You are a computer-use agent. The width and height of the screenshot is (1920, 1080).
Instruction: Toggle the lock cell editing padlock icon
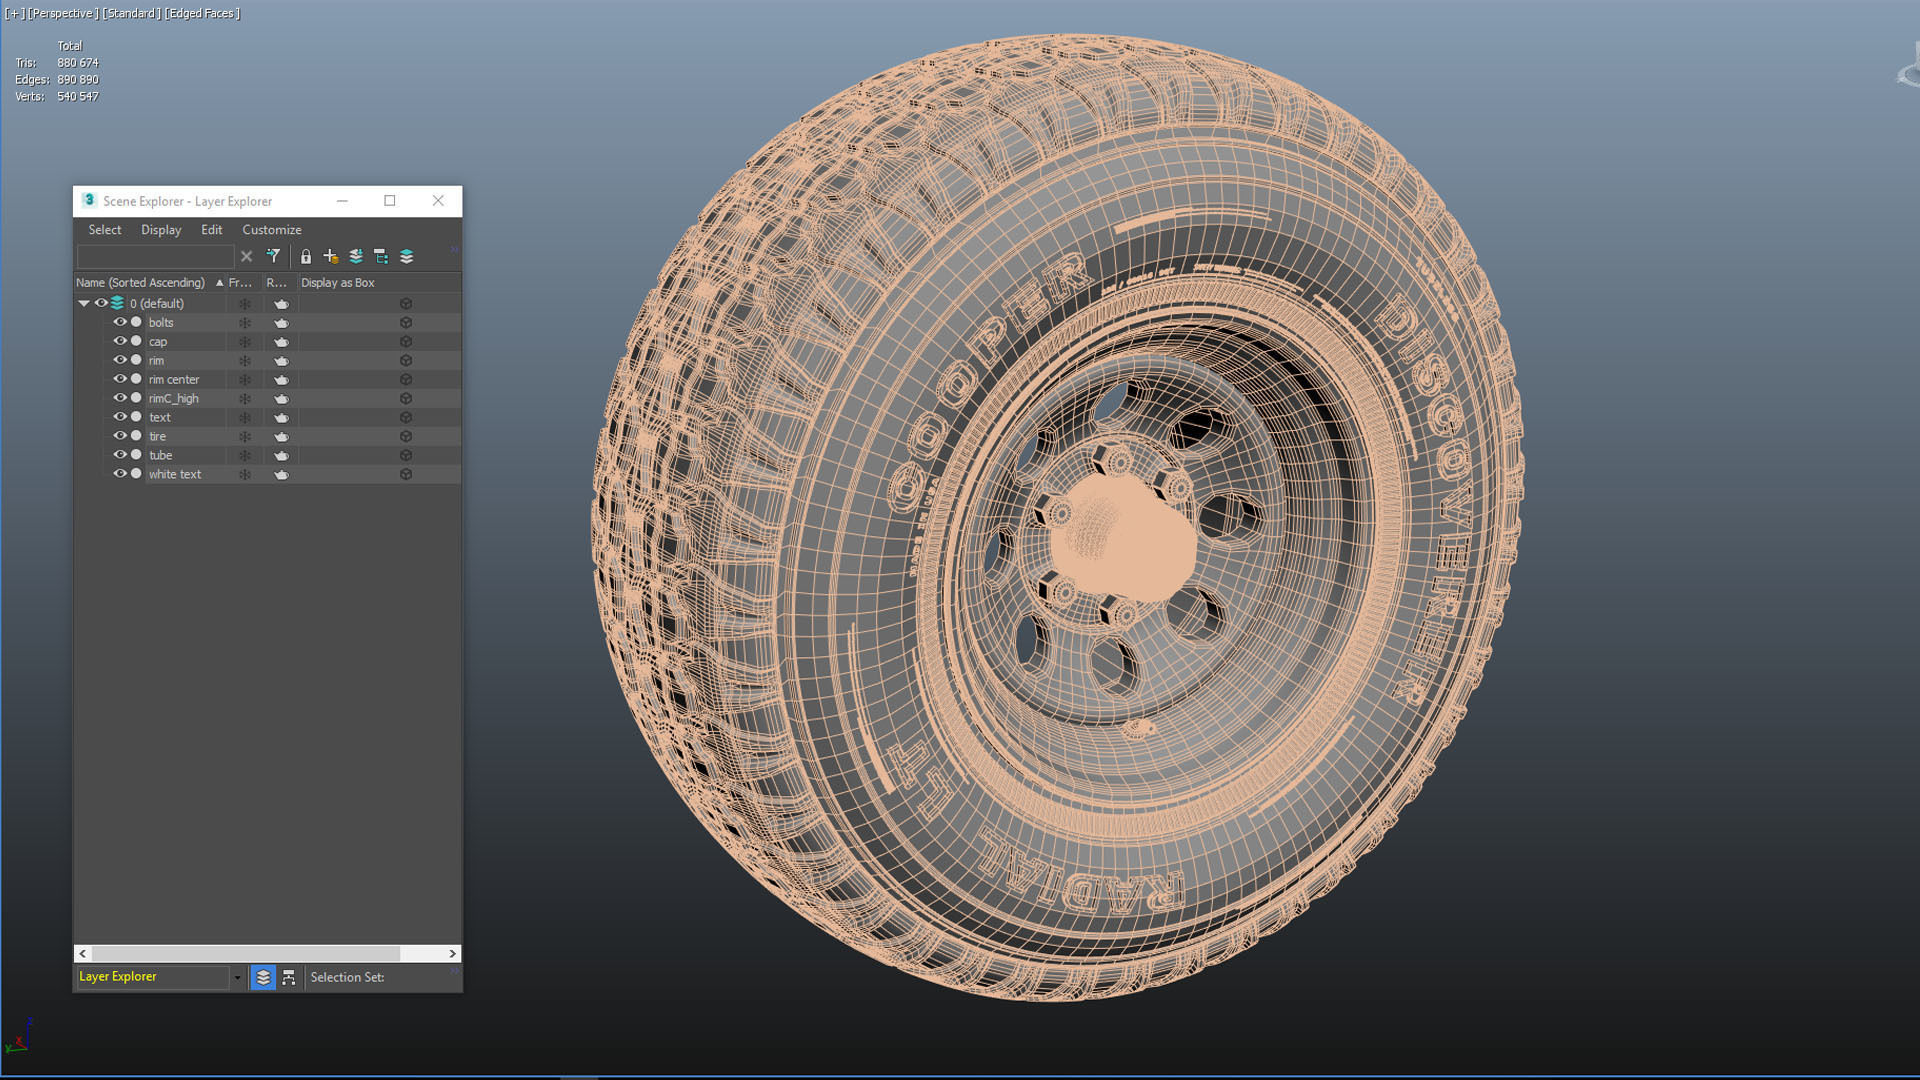click(x=306, y=257)
